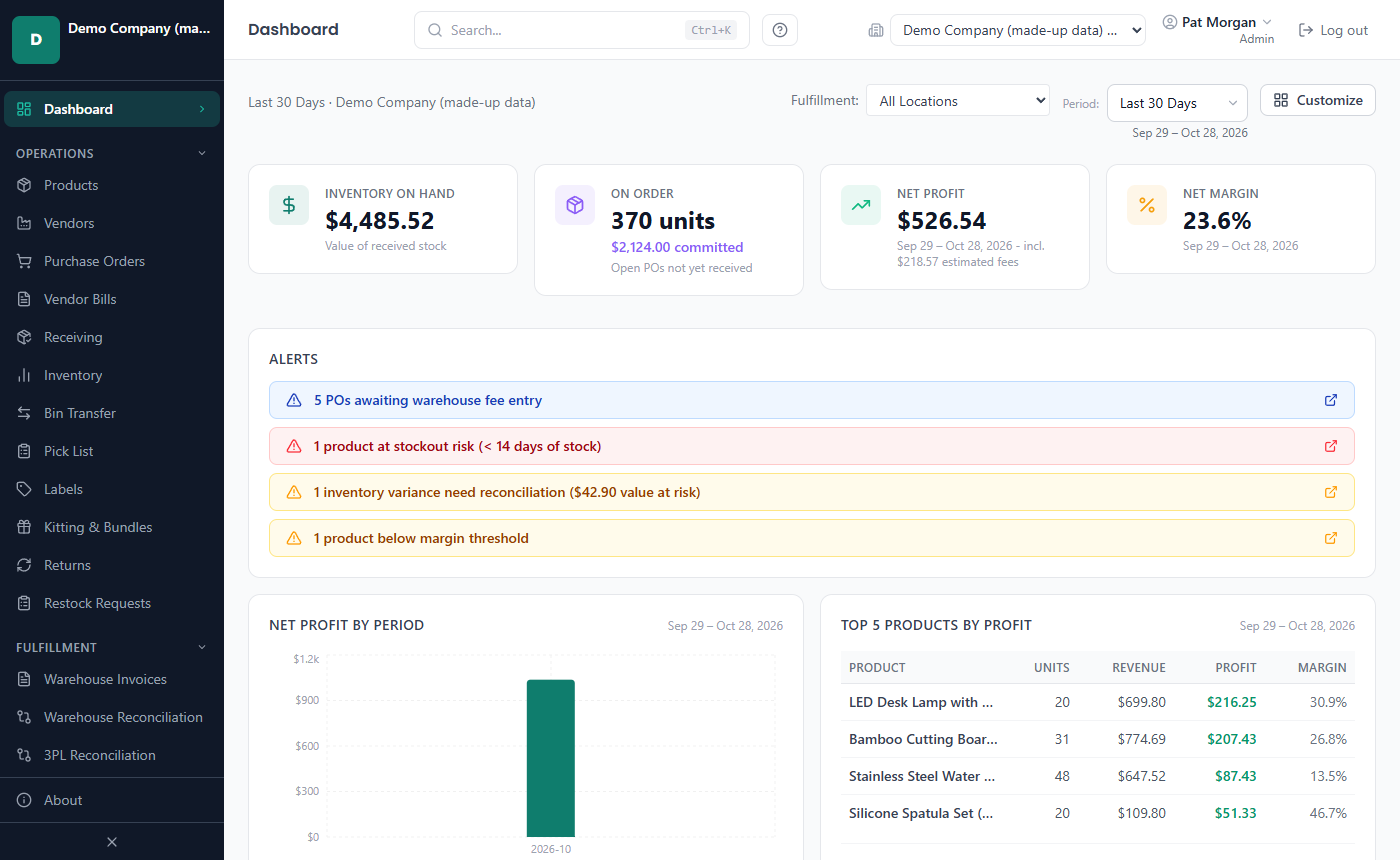Go to Vendor Bills in the sidebar
Viewport: 1400px width, 860px height.
coord(112,299)
